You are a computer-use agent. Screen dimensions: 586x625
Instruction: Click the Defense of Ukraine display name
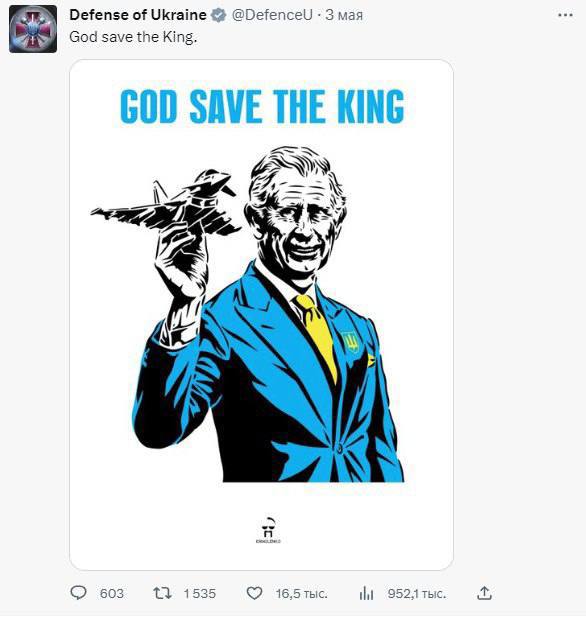click(x=138, y=15)
